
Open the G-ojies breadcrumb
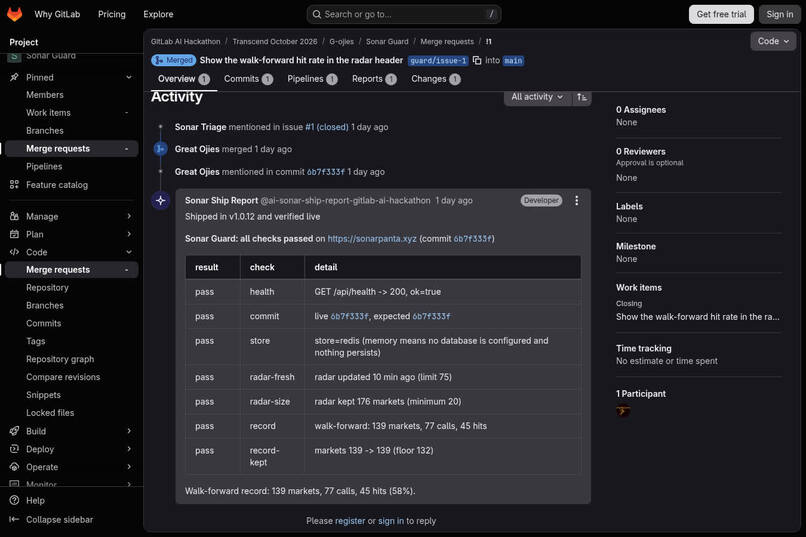341,42
